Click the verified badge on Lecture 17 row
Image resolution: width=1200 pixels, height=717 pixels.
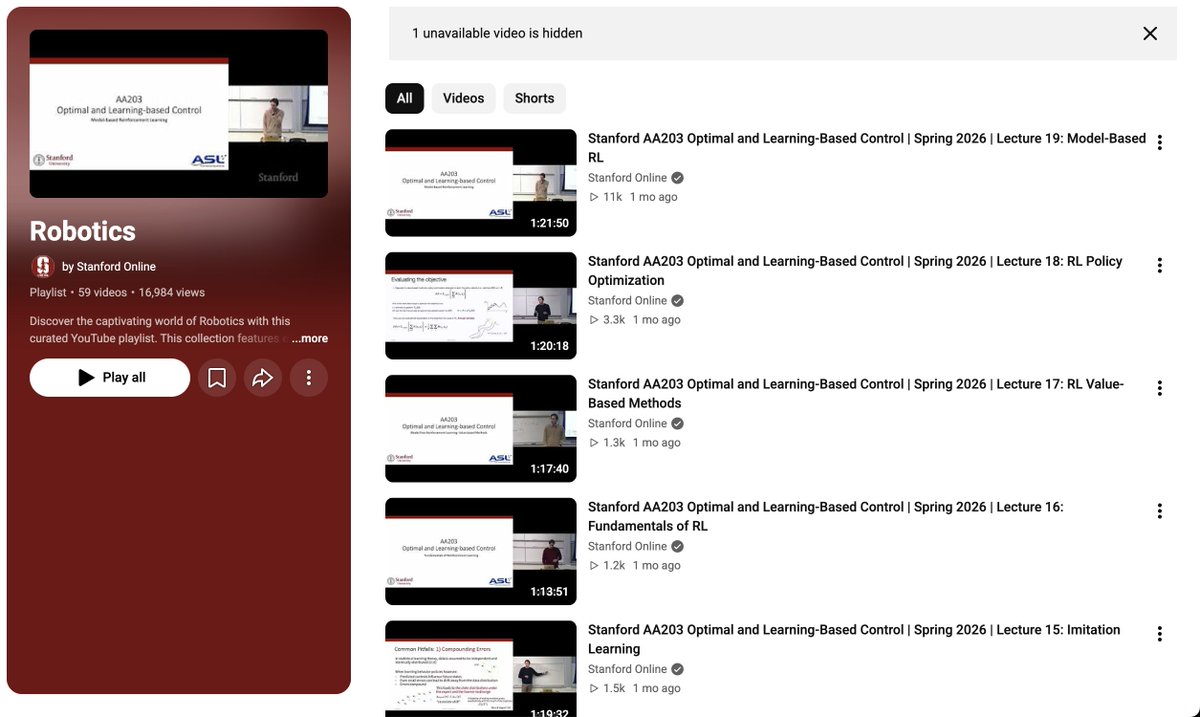[677, 424]
